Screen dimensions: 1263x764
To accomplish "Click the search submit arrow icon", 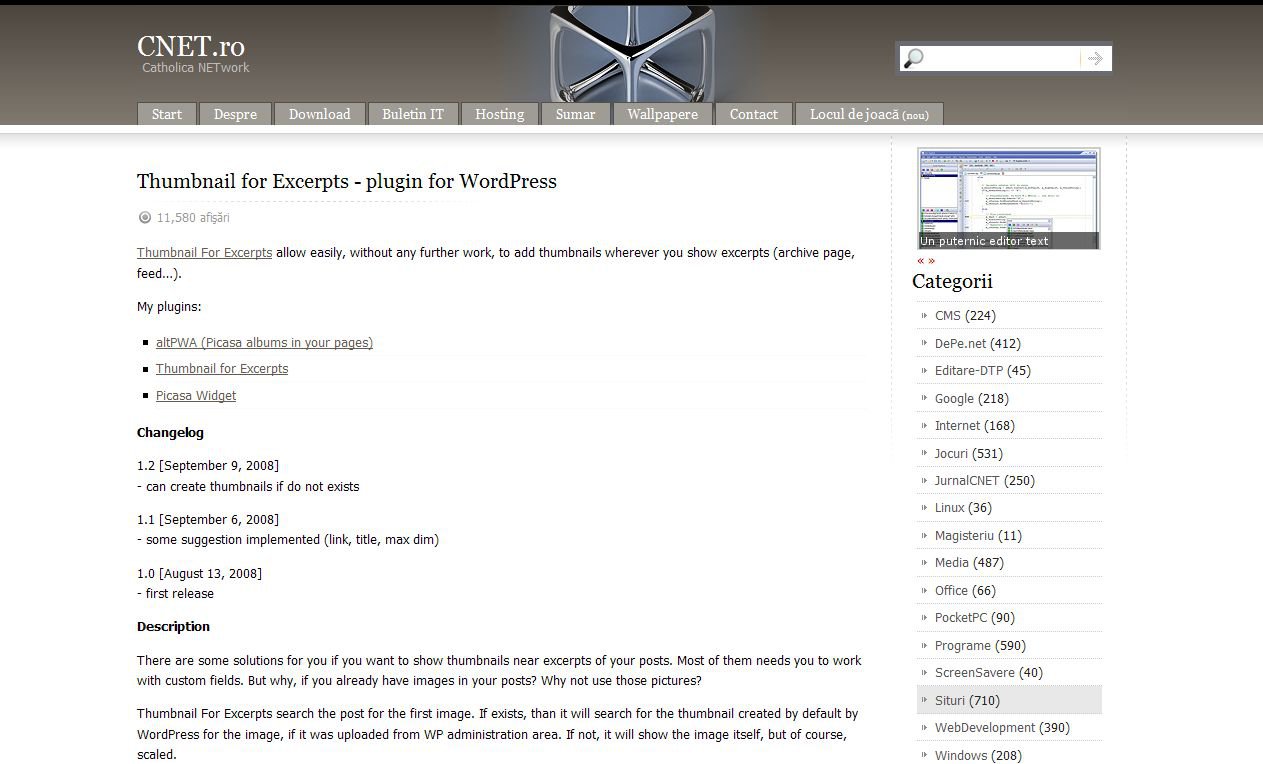I will coord(1096,59).
